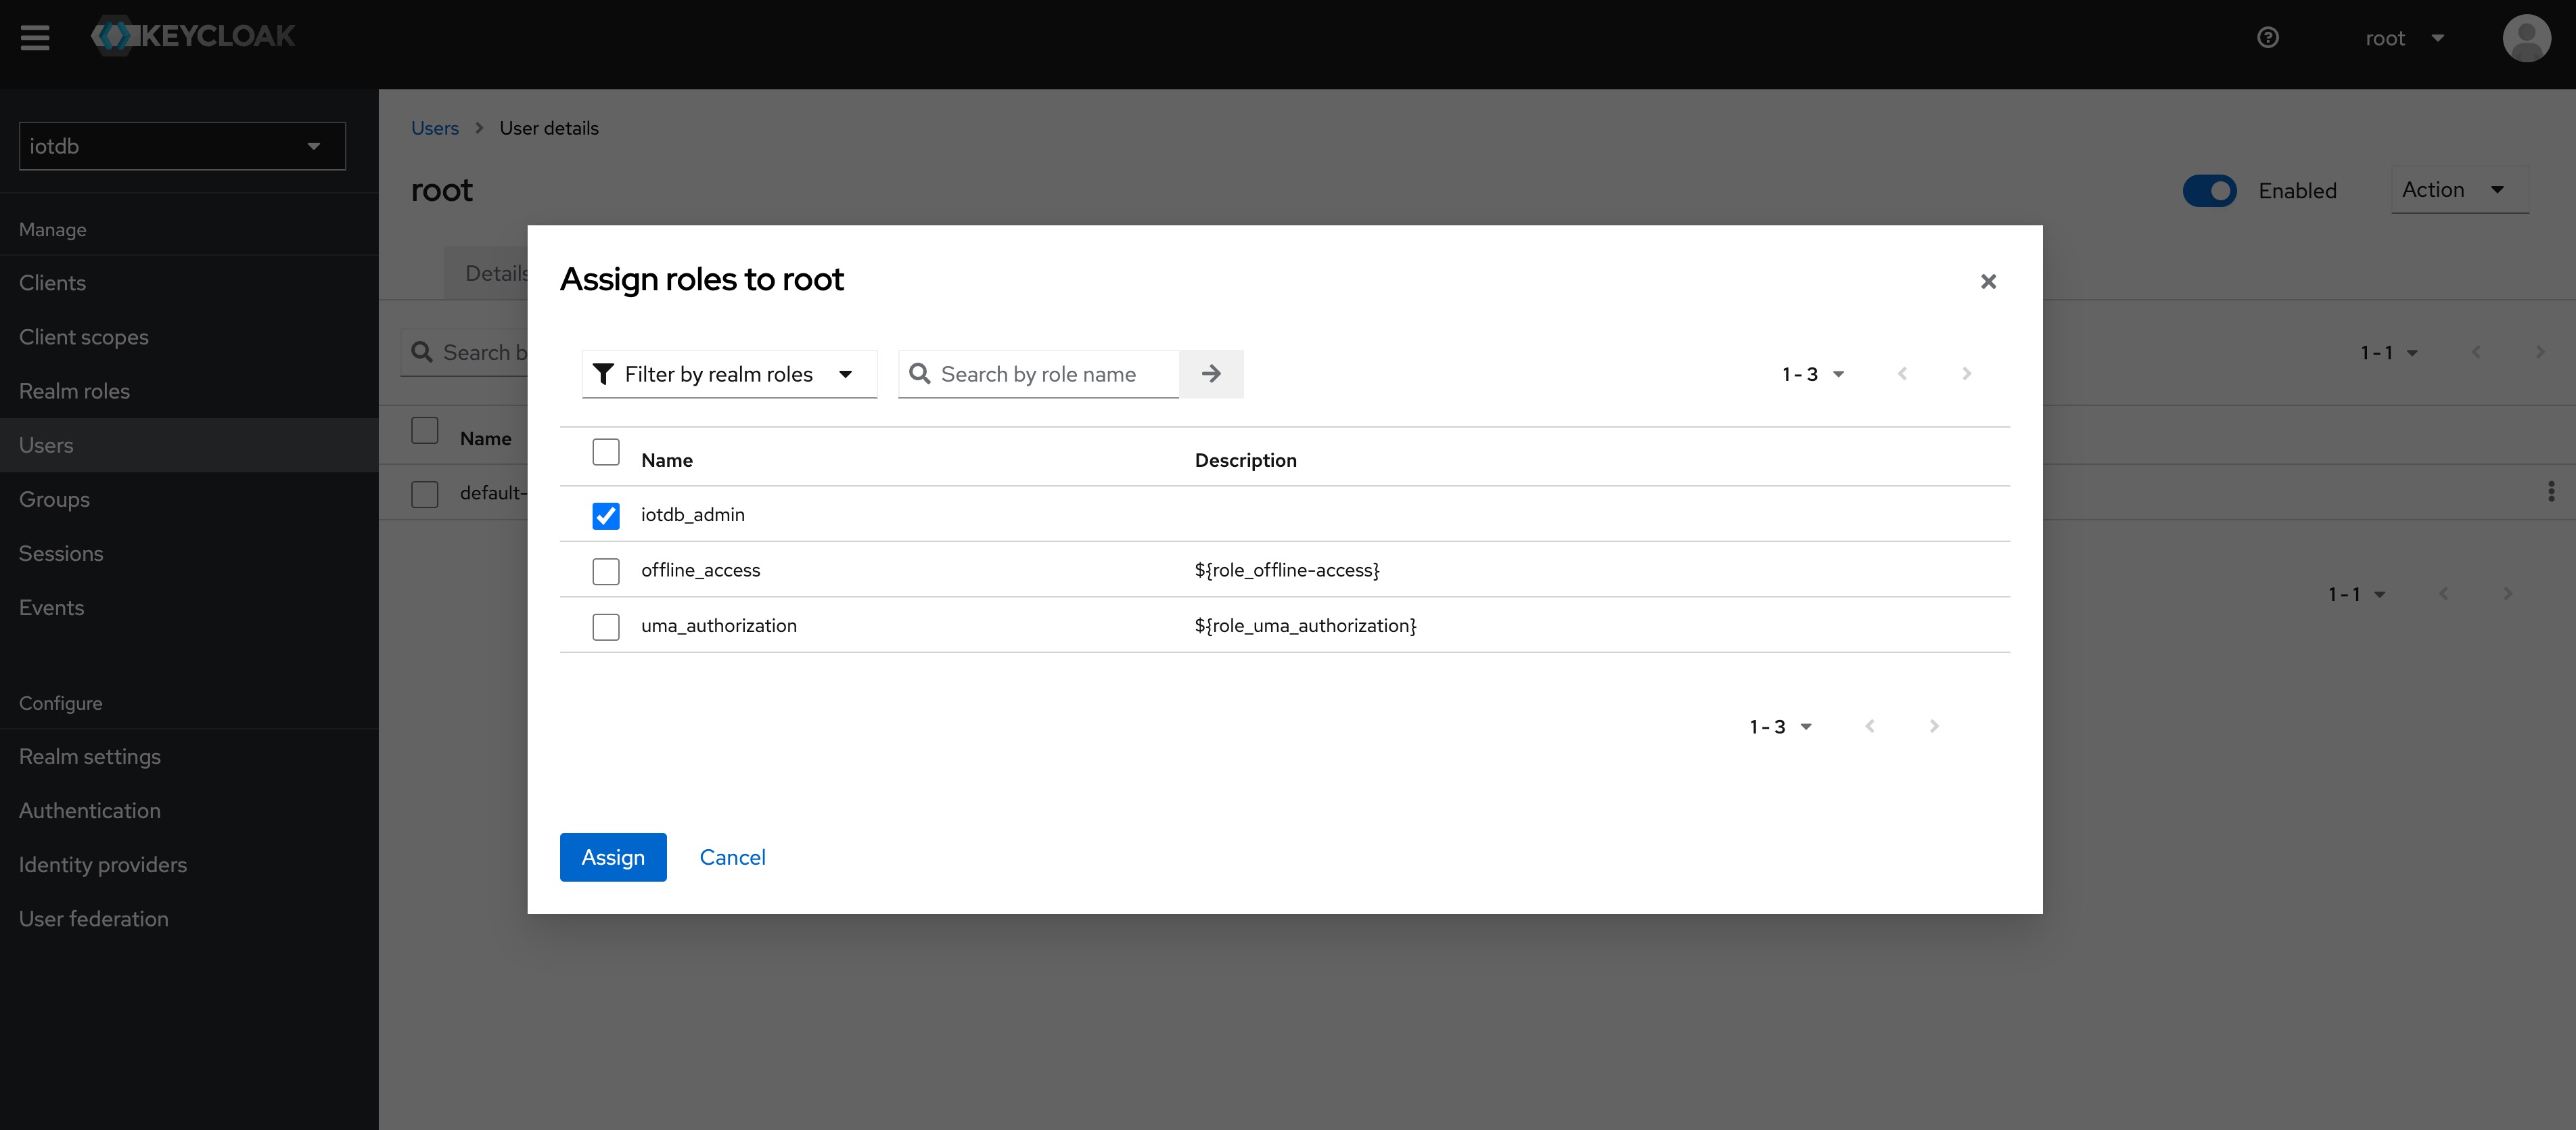2576x1130 pixels.
Task: Expand the 1-3 per-page dropdown at bottom
Action: pos(1781,727)
